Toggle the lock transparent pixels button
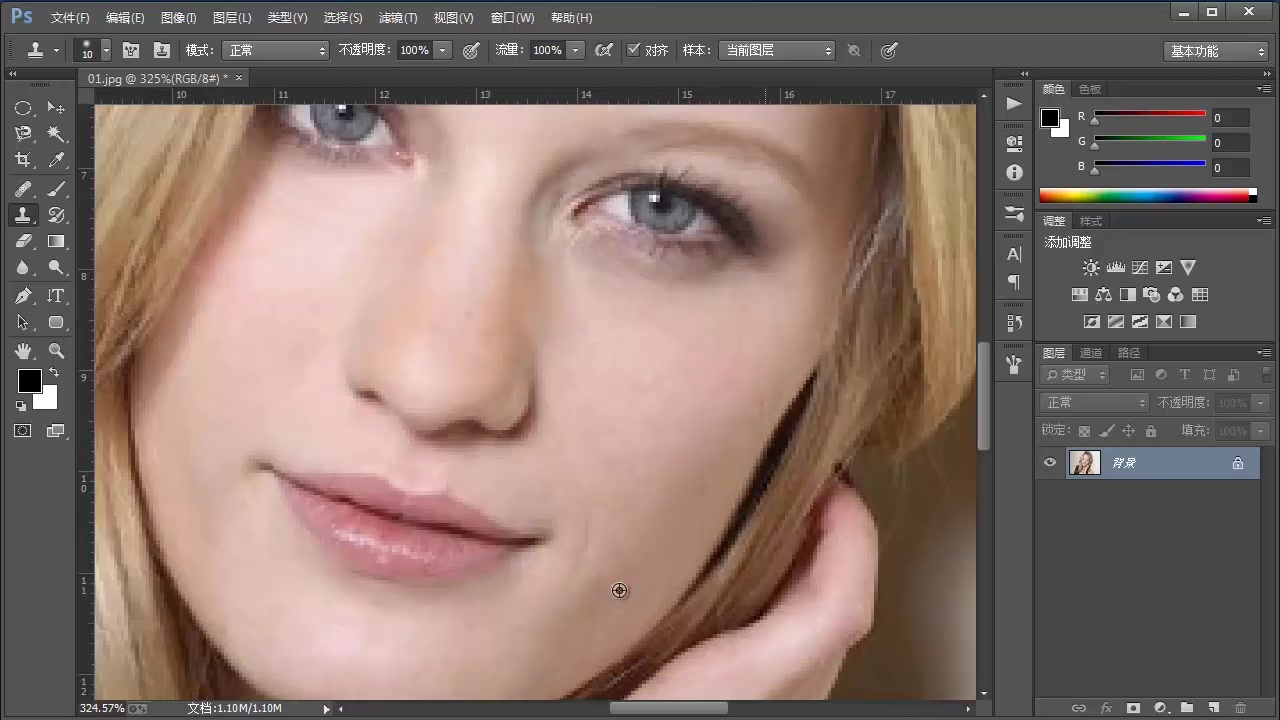Screen dimensions: 1280x720 (1084, 431)
